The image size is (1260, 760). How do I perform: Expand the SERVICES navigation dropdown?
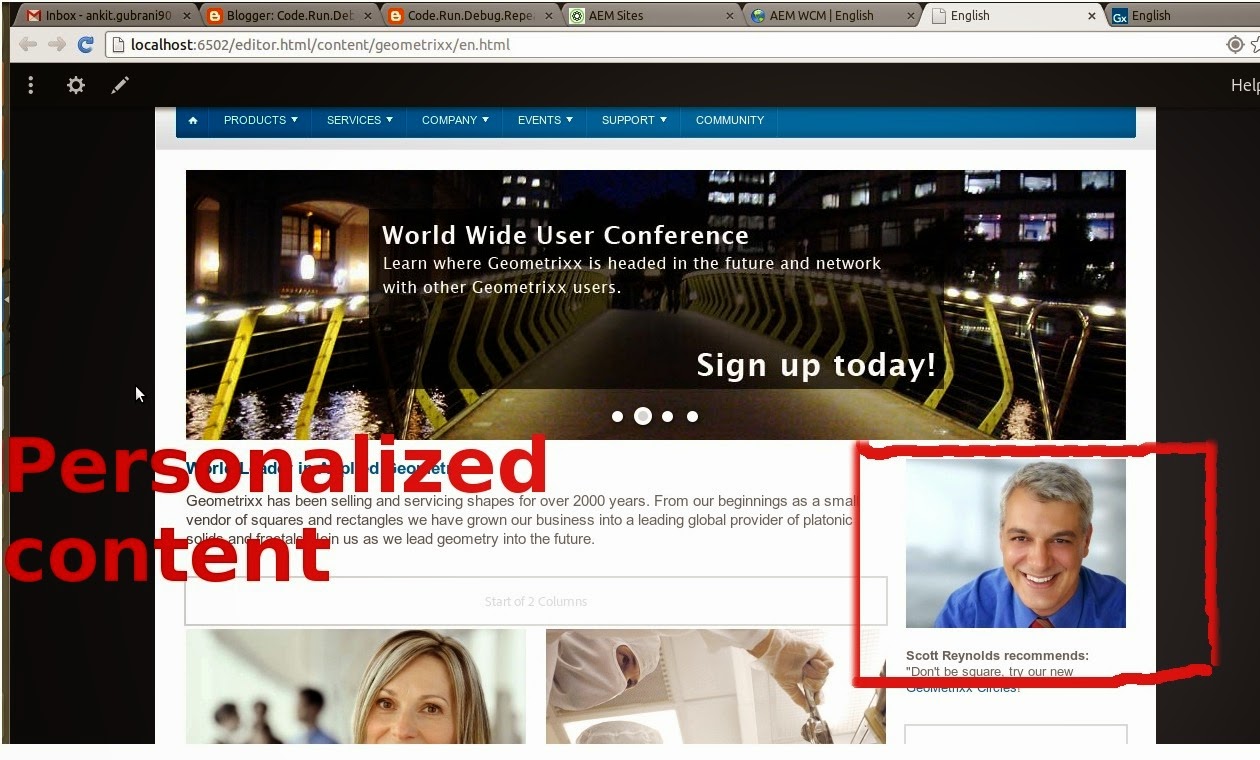tap(359, 120)
